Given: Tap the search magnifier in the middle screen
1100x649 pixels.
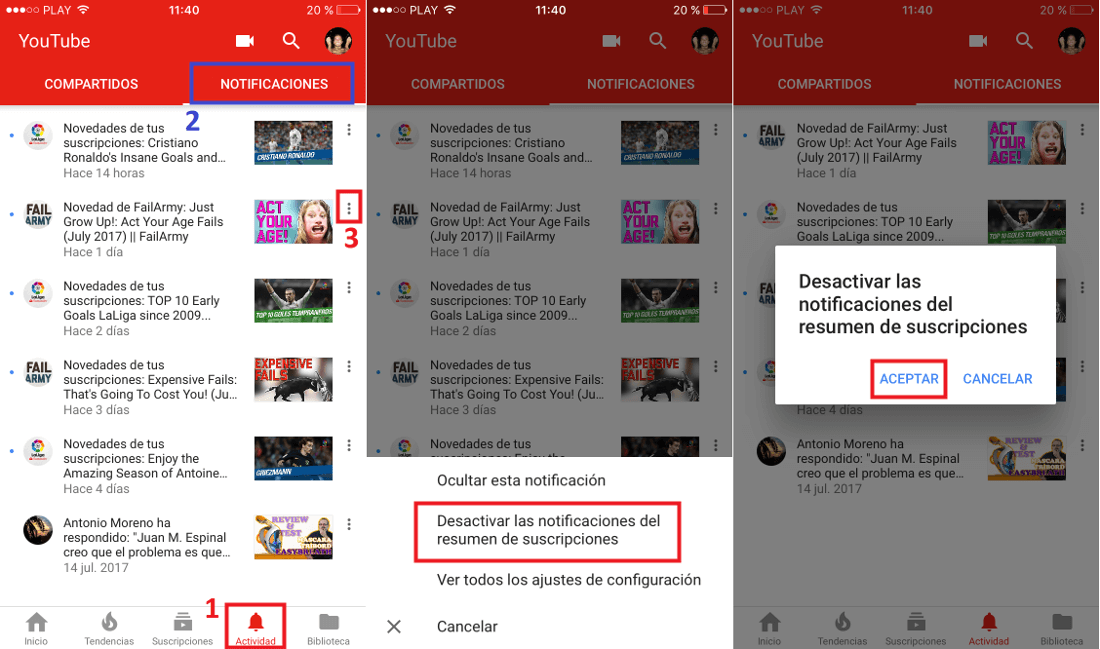Looking at the screenshot, I should [657, 41].
